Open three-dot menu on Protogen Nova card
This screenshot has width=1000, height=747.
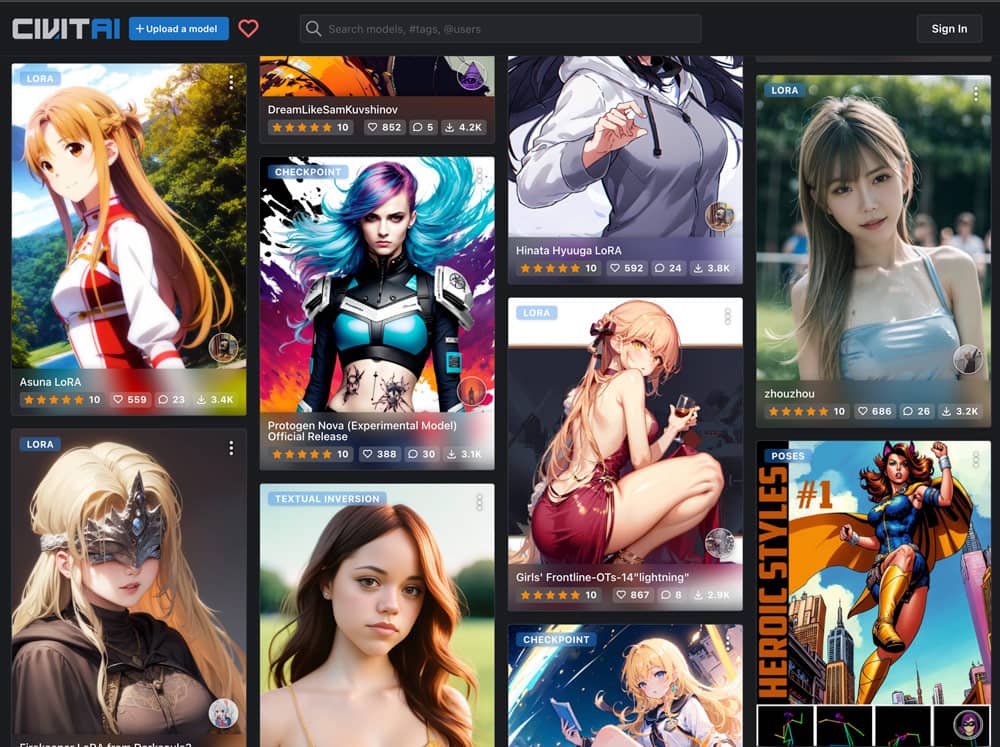pyautogui.click(x=479, y=175)
